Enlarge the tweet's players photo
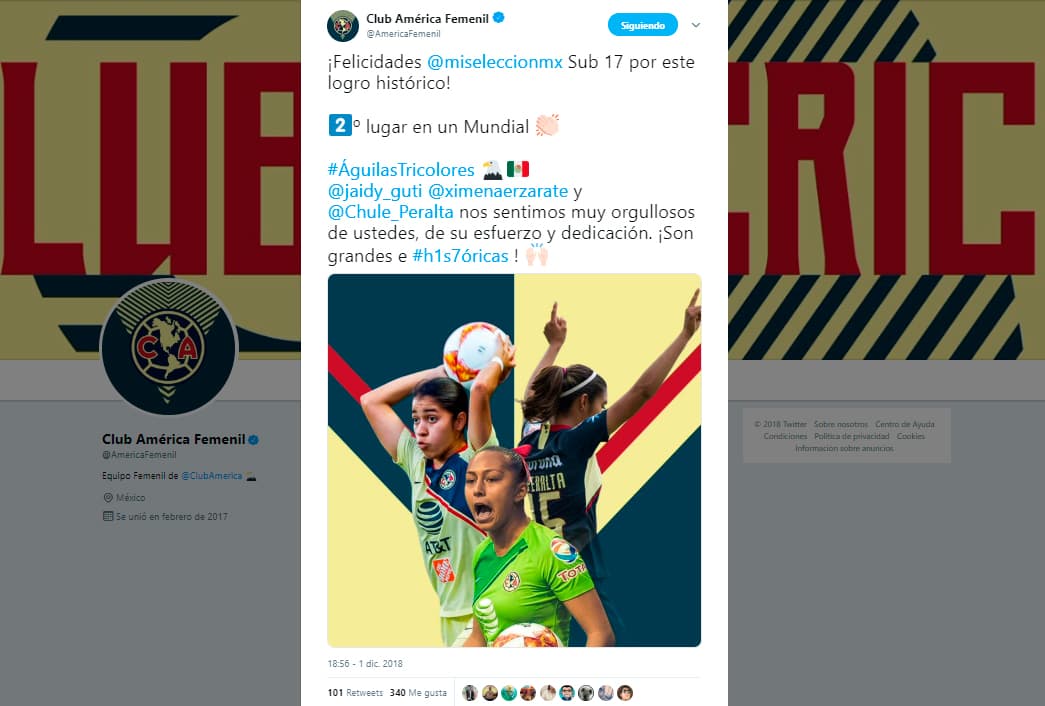The image size is (1045, 706). [x=514, y=460]
